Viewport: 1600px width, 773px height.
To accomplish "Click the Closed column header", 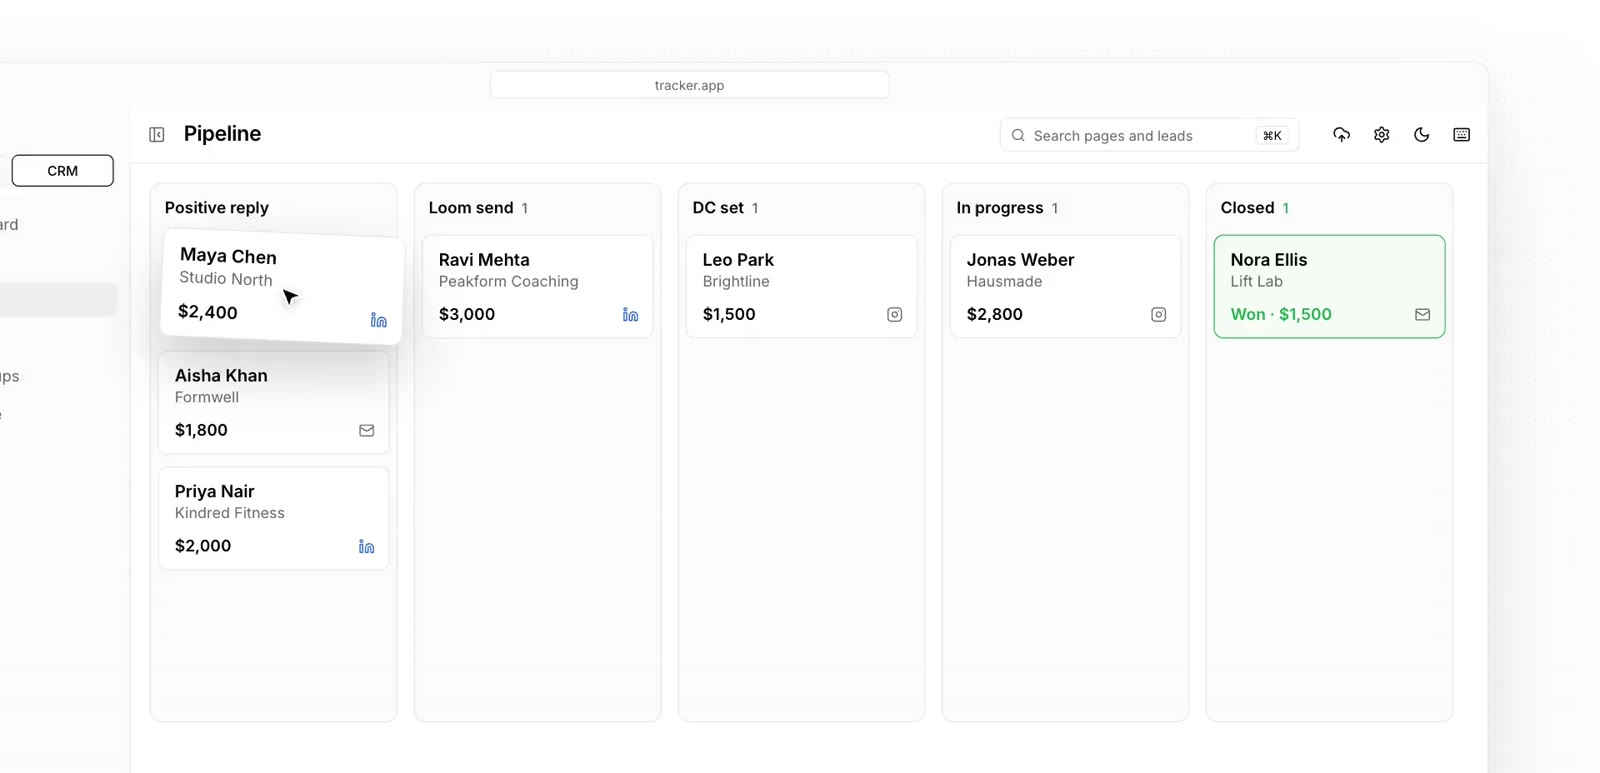I will [x=1248, y=208].
